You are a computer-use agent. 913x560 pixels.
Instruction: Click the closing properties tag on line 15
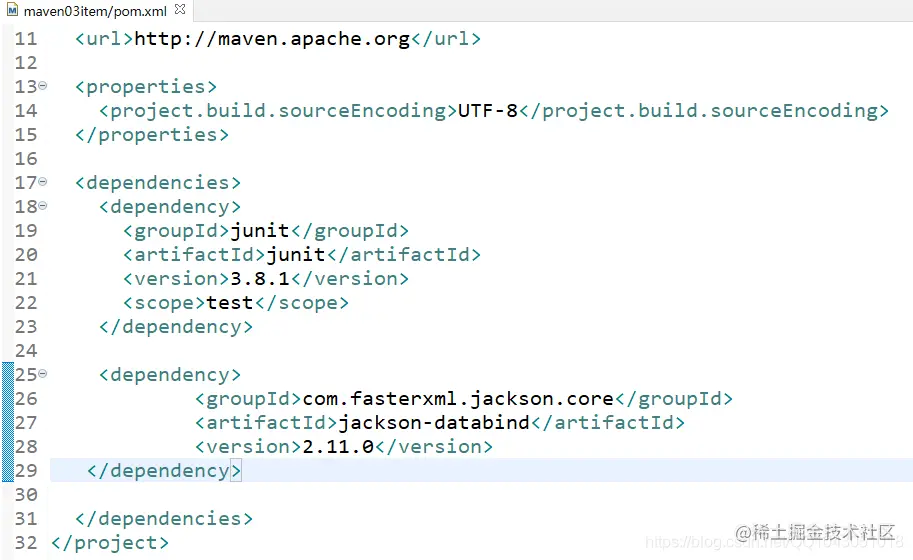(151, 135)
